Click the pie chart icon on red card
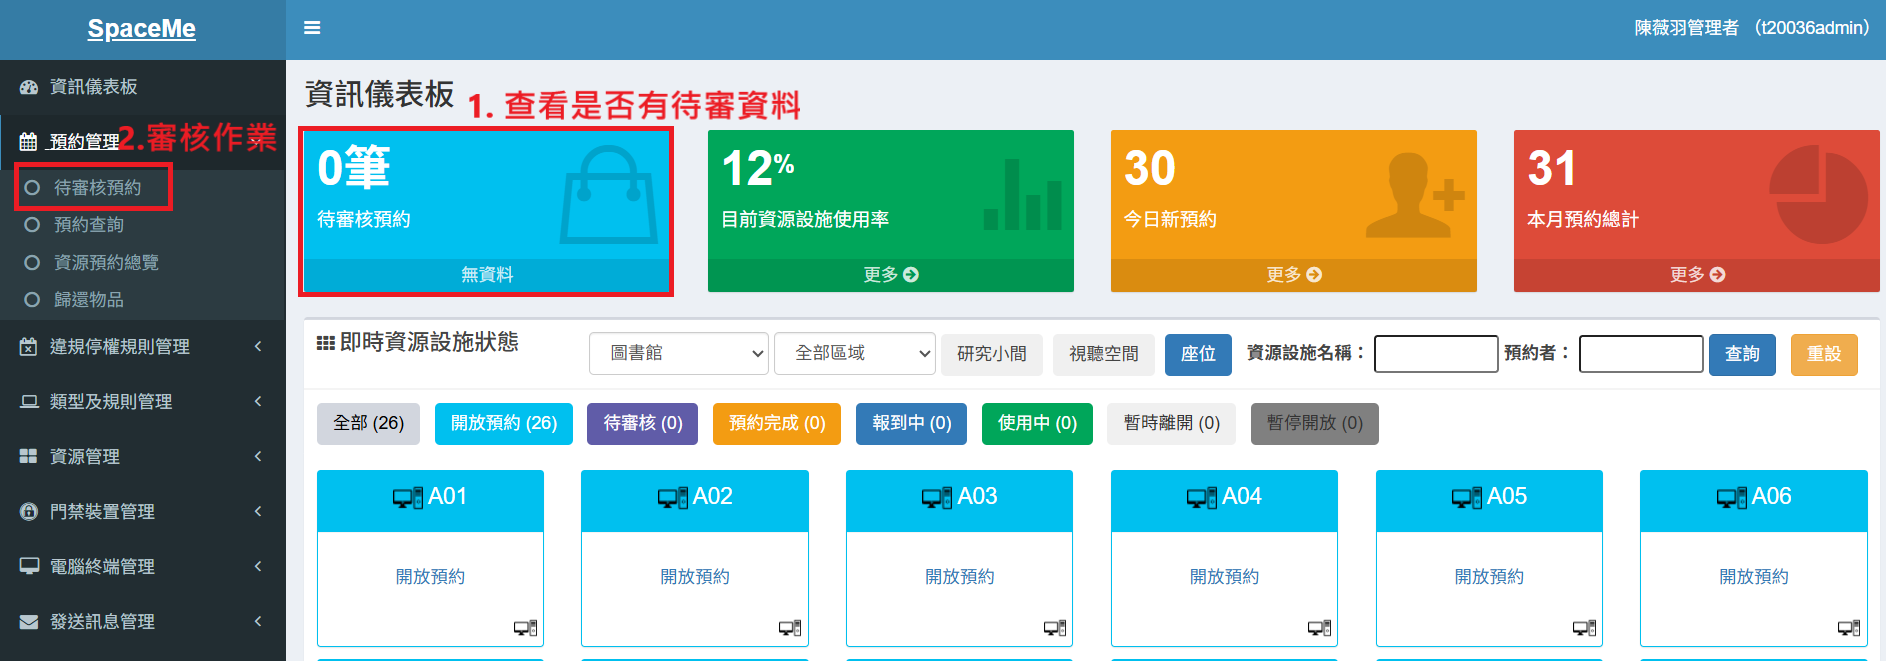The width and height of the screenshot is (1886, 661). [1817, 194]
